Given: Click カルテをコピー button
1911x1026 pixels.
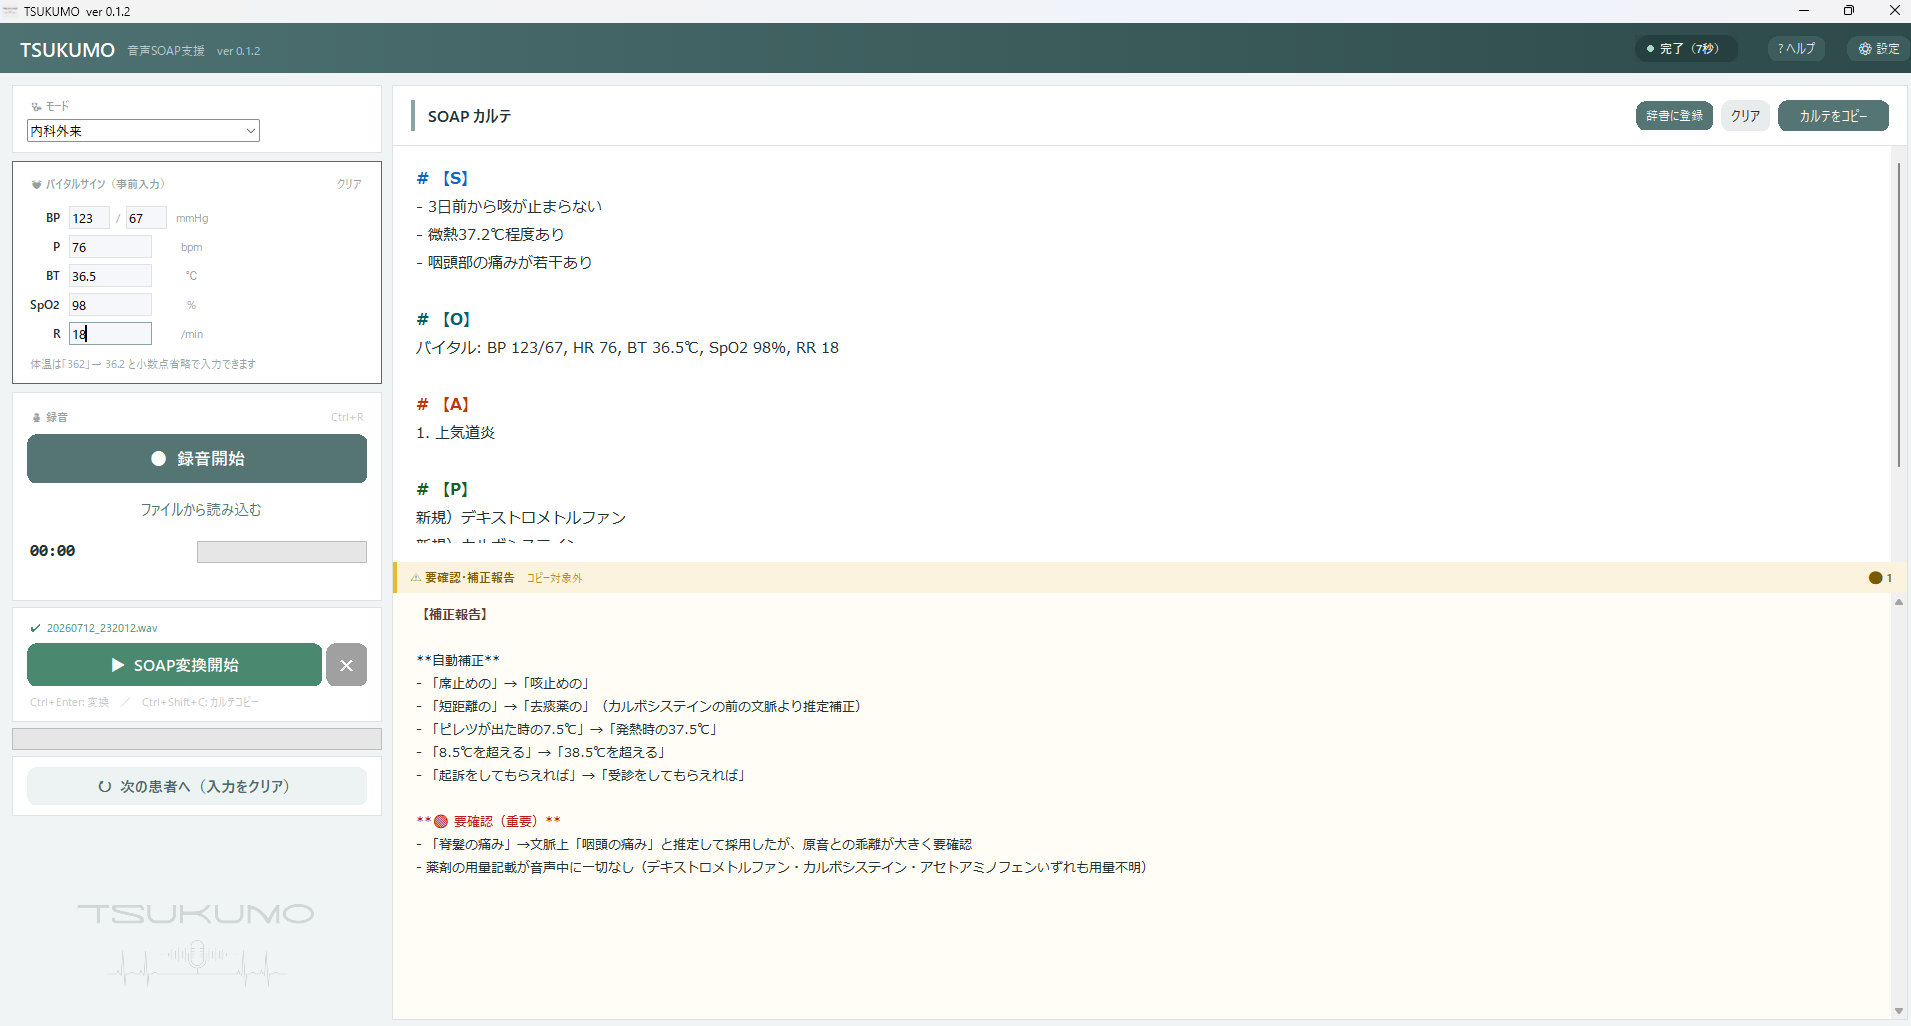Looking at the screenshot, I should 1833,116.
